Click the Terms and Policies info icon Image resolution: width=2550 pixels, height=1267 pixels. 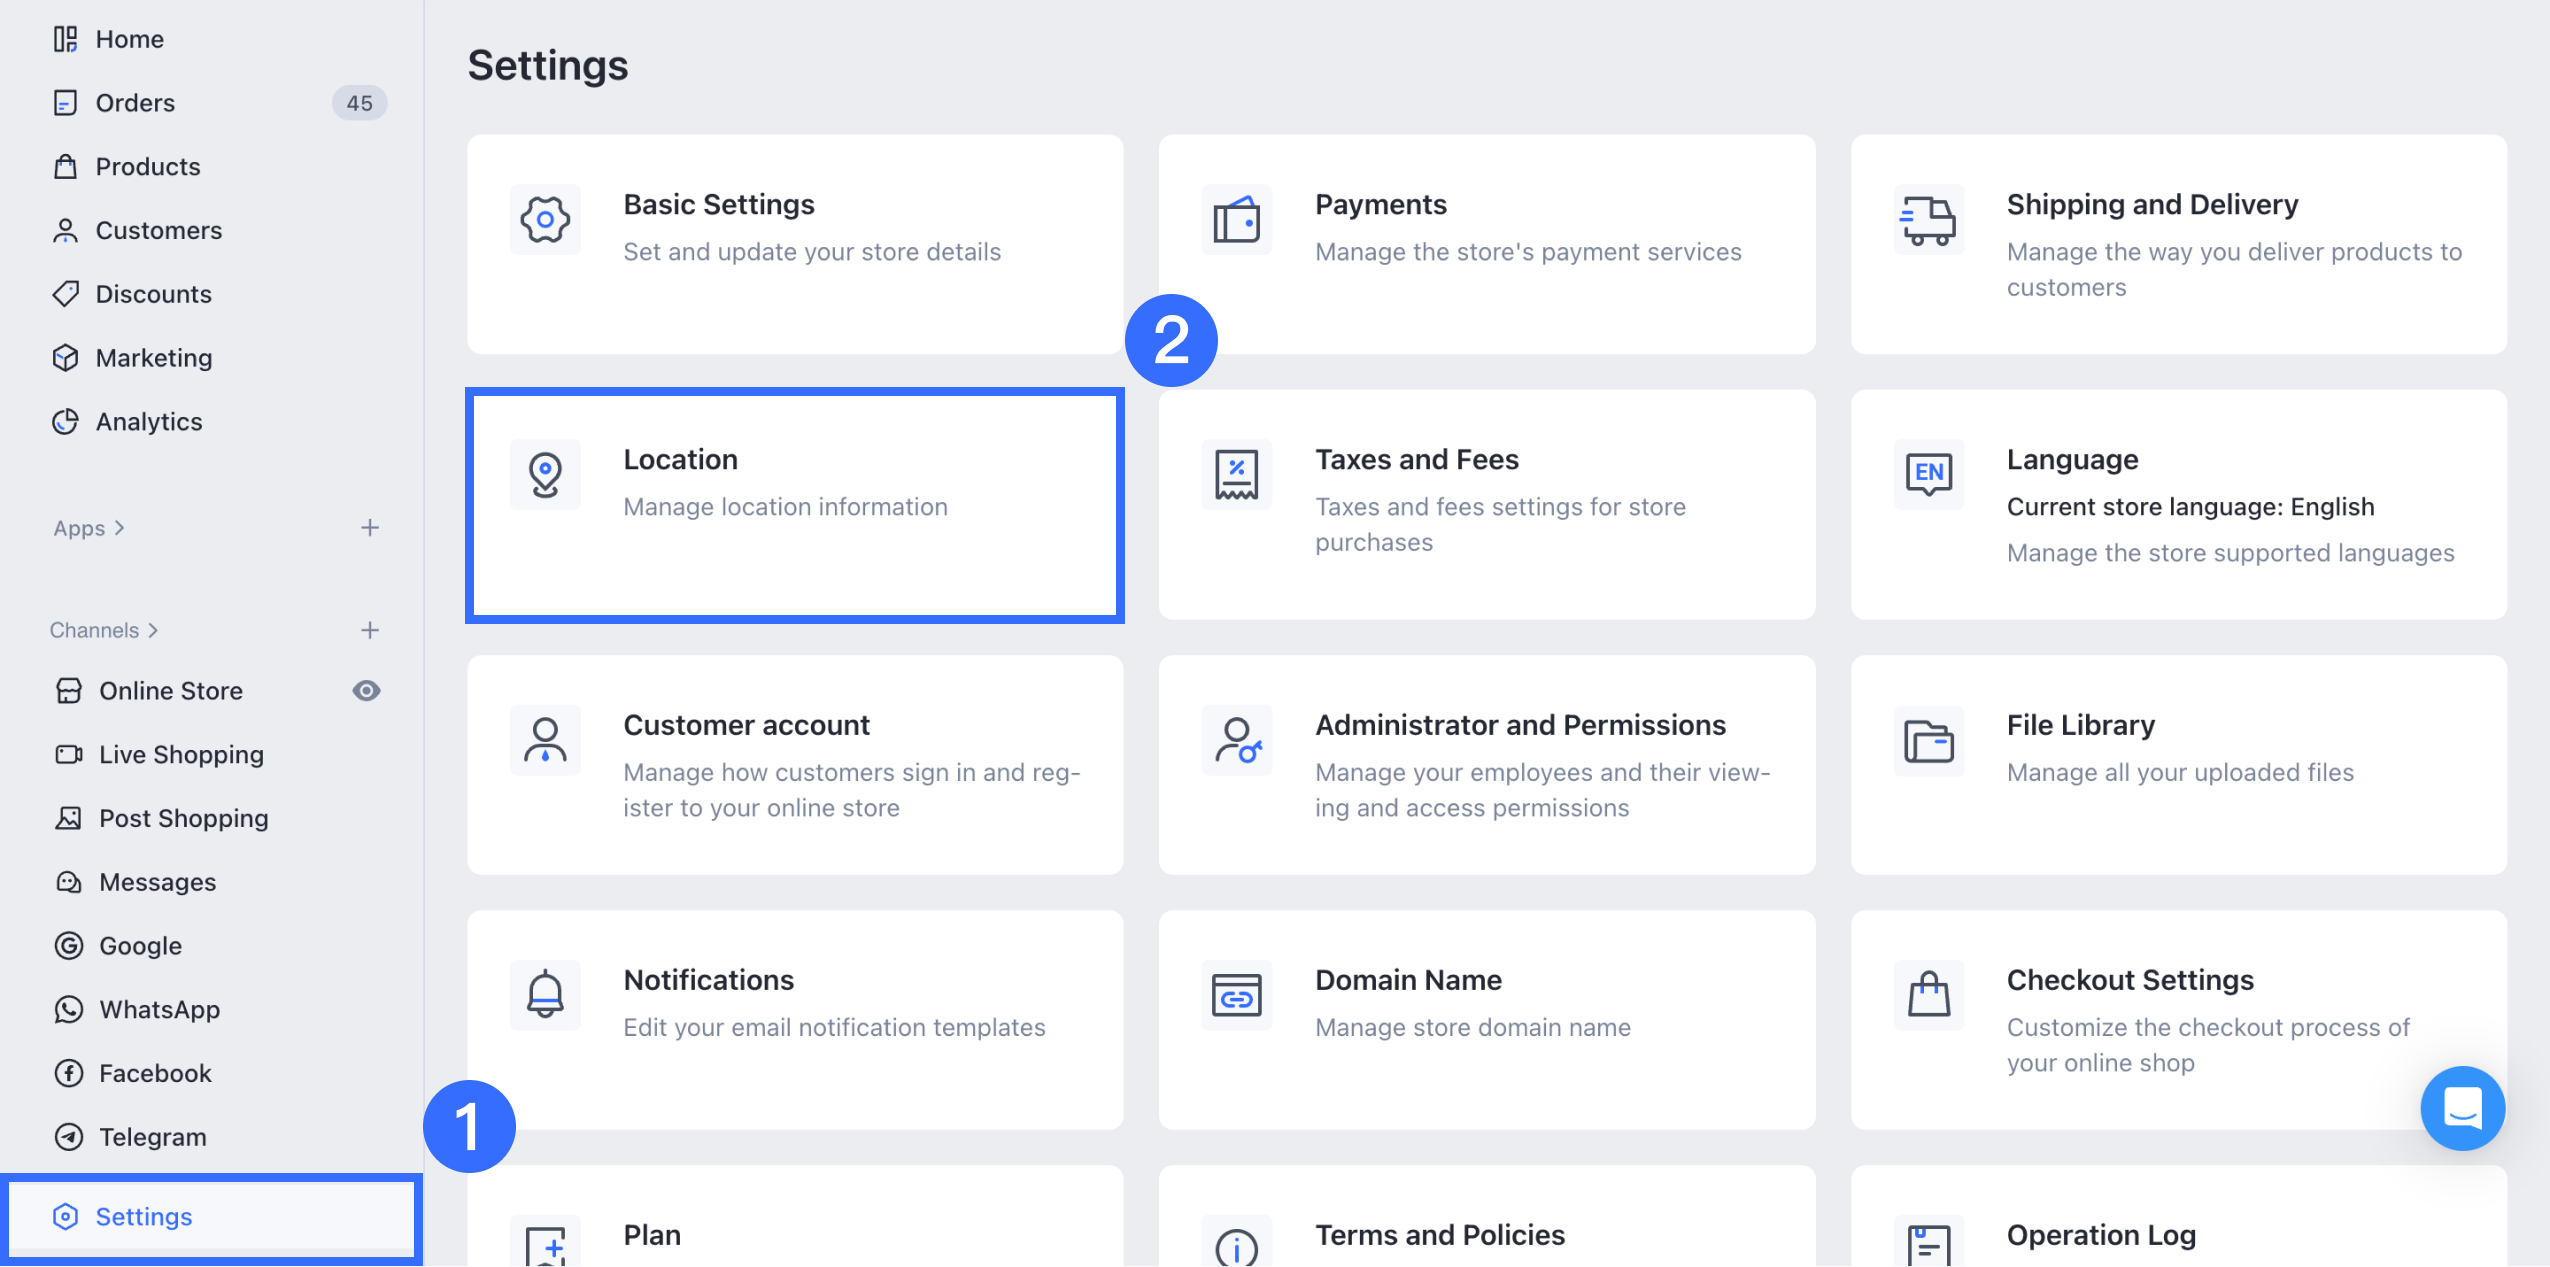tap(1237, 1242)
